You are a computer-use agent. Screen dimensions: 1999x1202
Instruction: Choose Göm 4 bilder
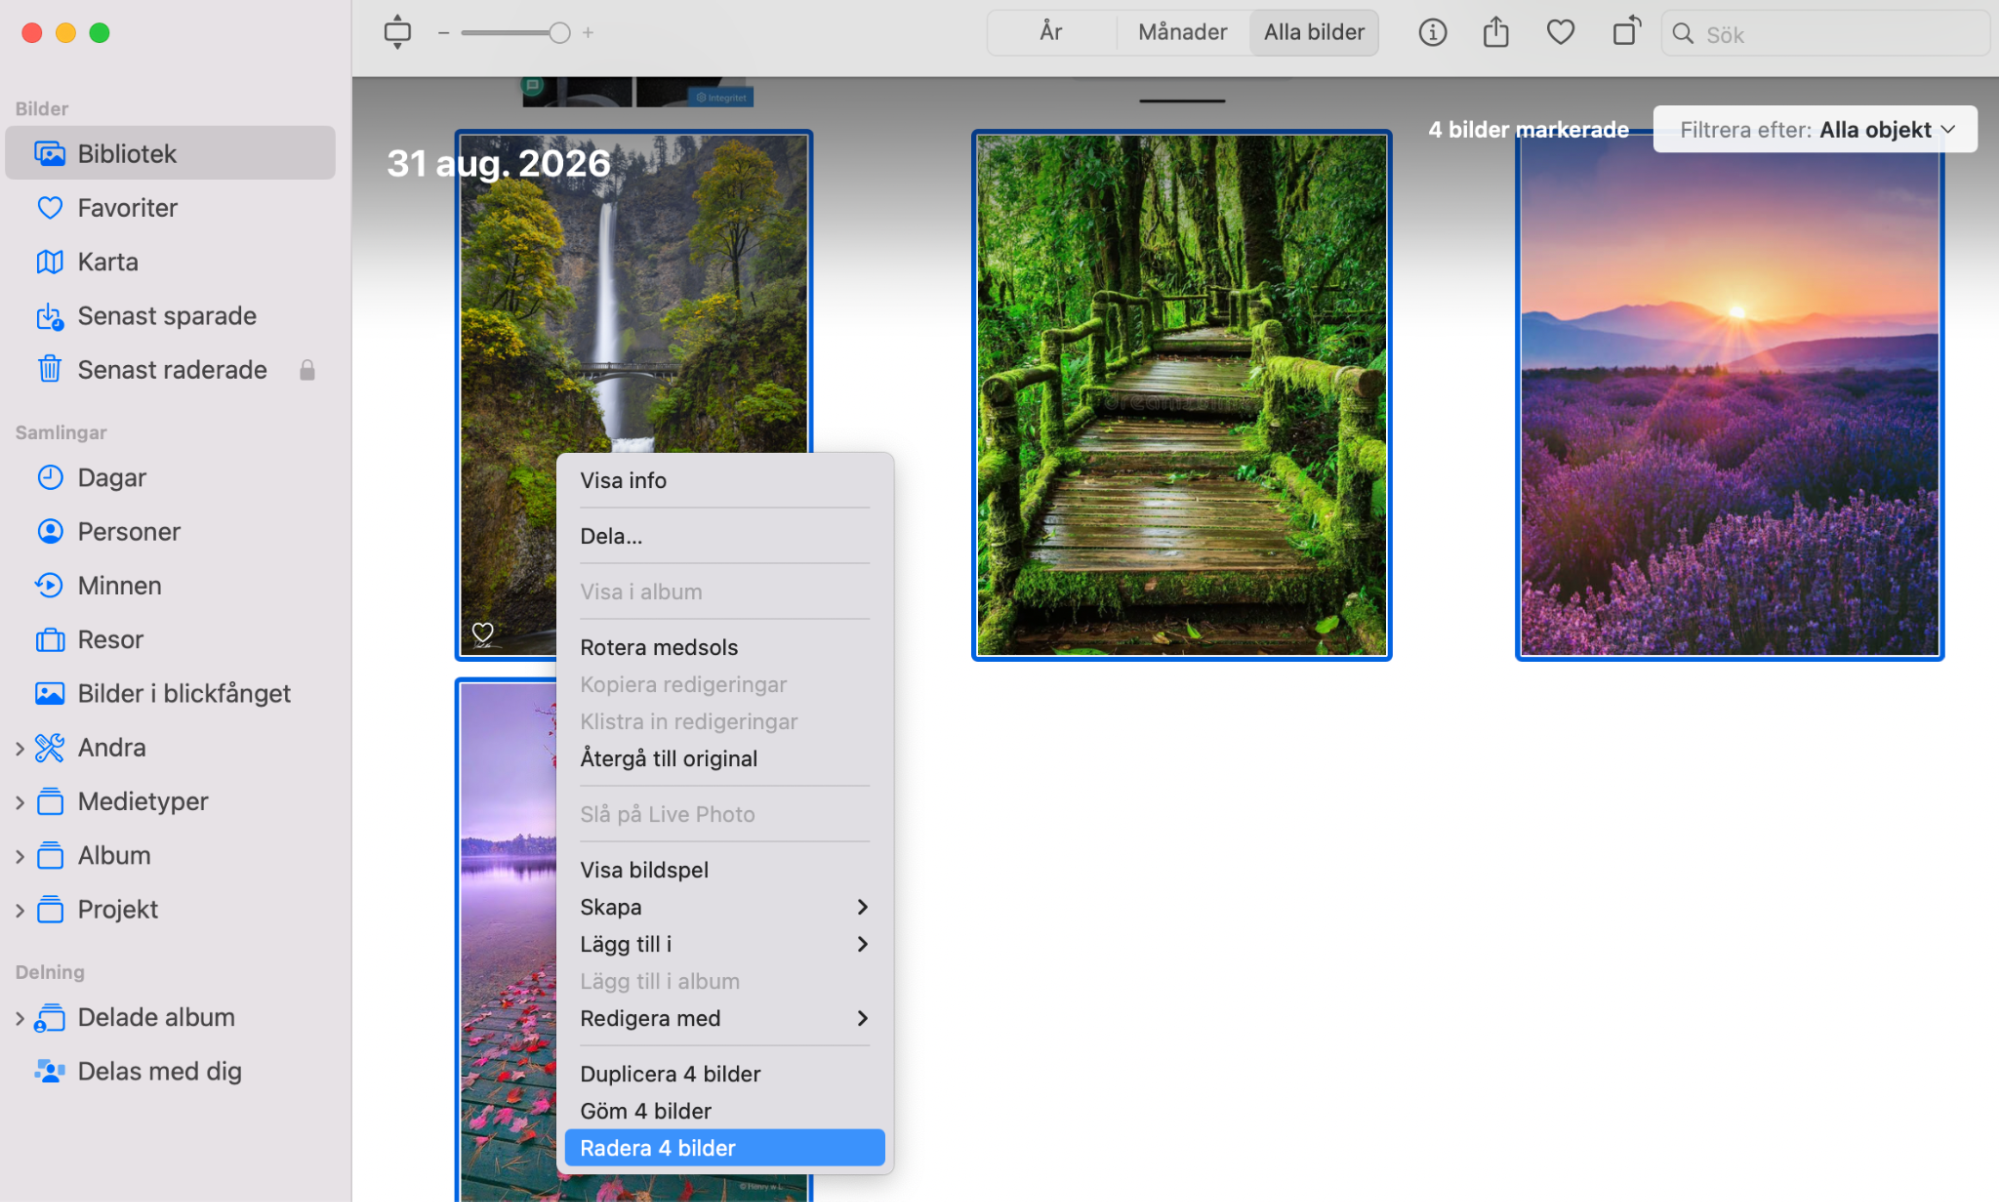click(x=724, y=1112)
